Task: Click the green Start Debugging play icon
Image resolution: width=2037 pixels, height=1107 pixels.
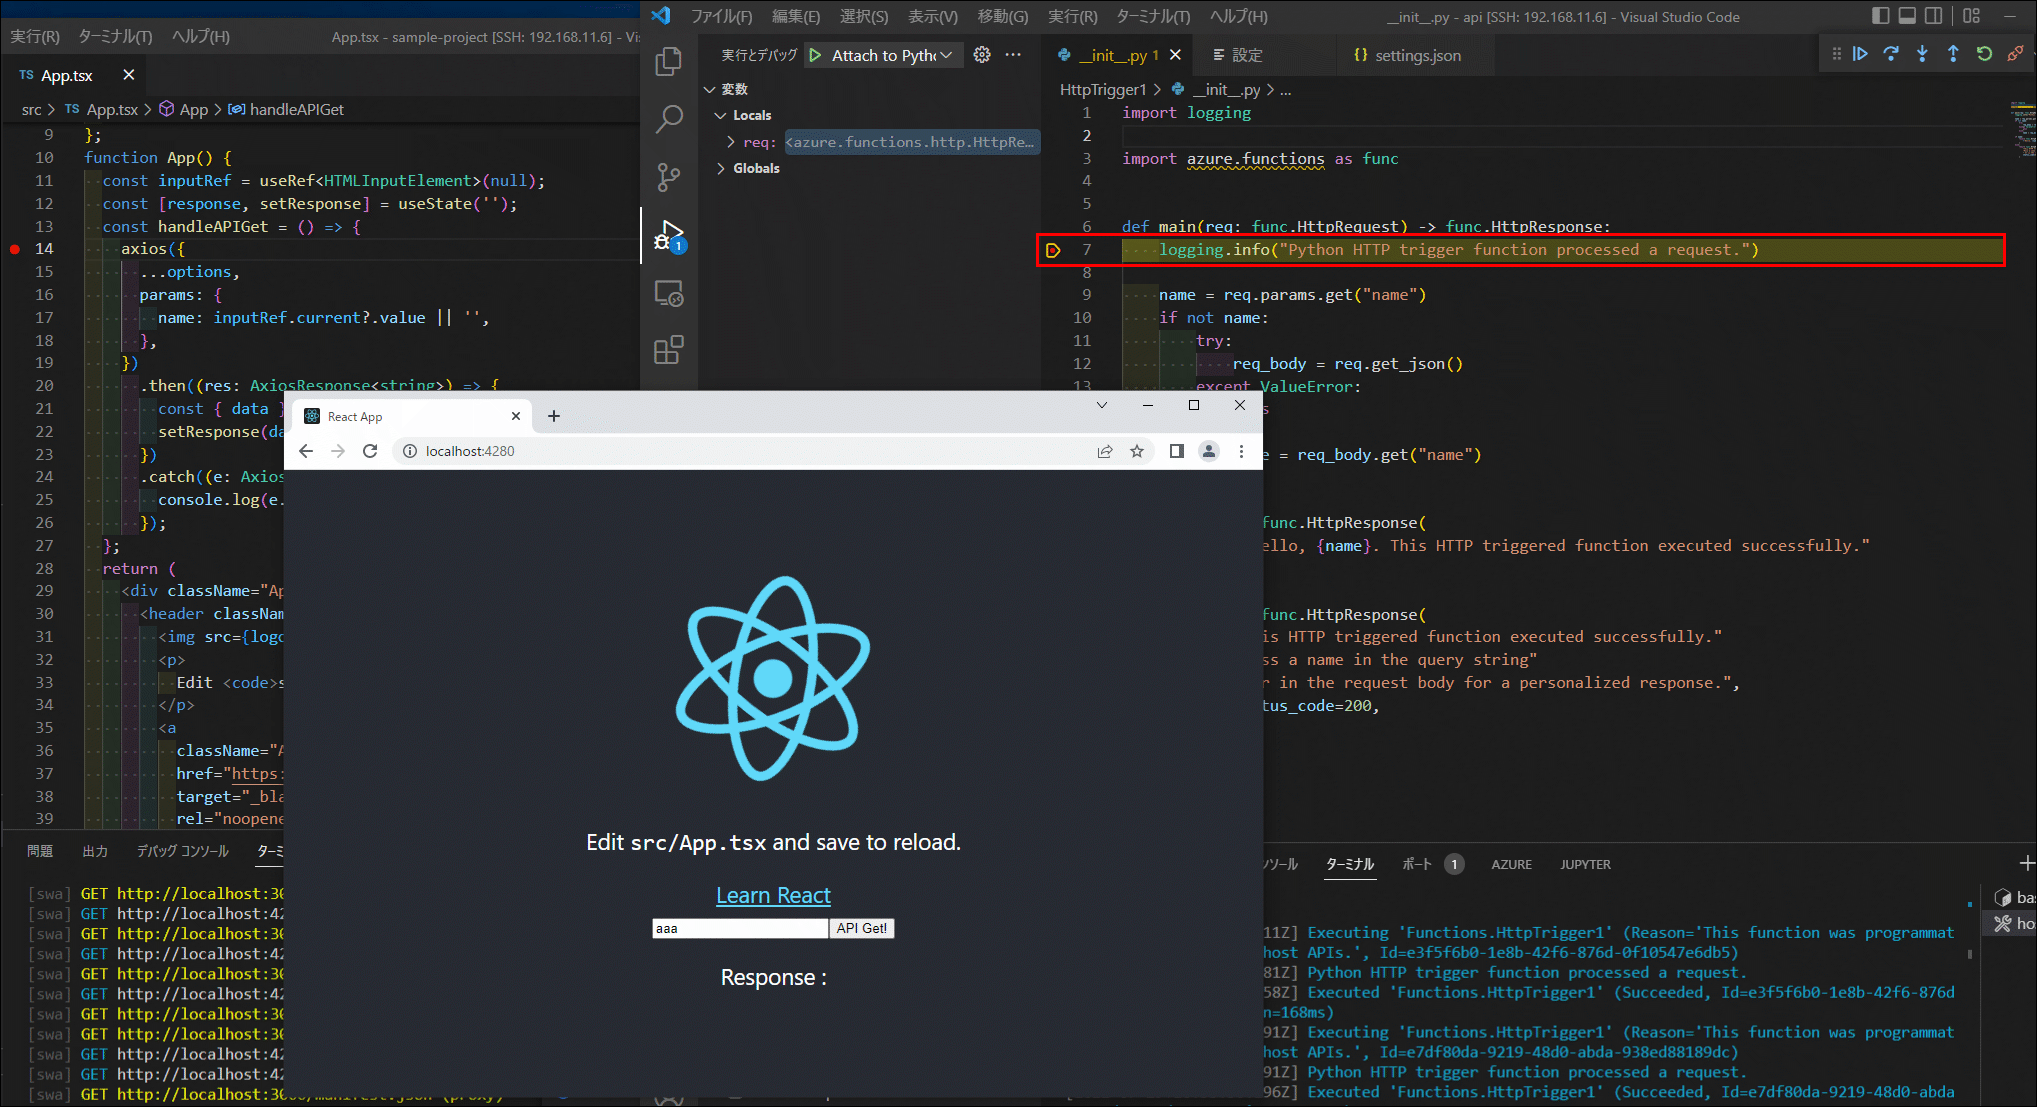Action: (815, 56)
